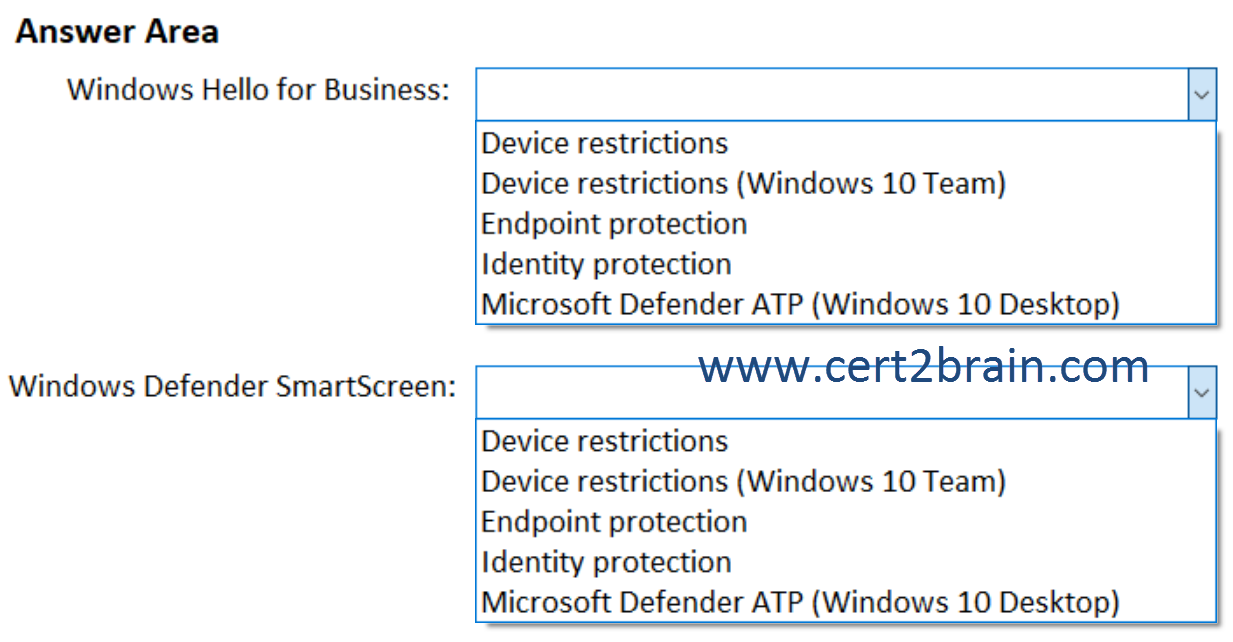The height and width of the screenshot is (642, 1233).
Task: Choose Device restrictions (Windows 10 Team) for Windows Hello
Action: tap(743, 183)
